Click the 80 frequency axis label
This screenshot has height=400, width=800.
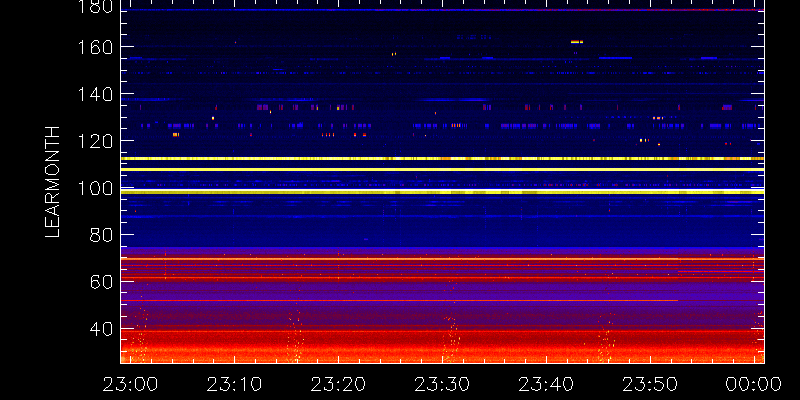[x=101, y=235]
